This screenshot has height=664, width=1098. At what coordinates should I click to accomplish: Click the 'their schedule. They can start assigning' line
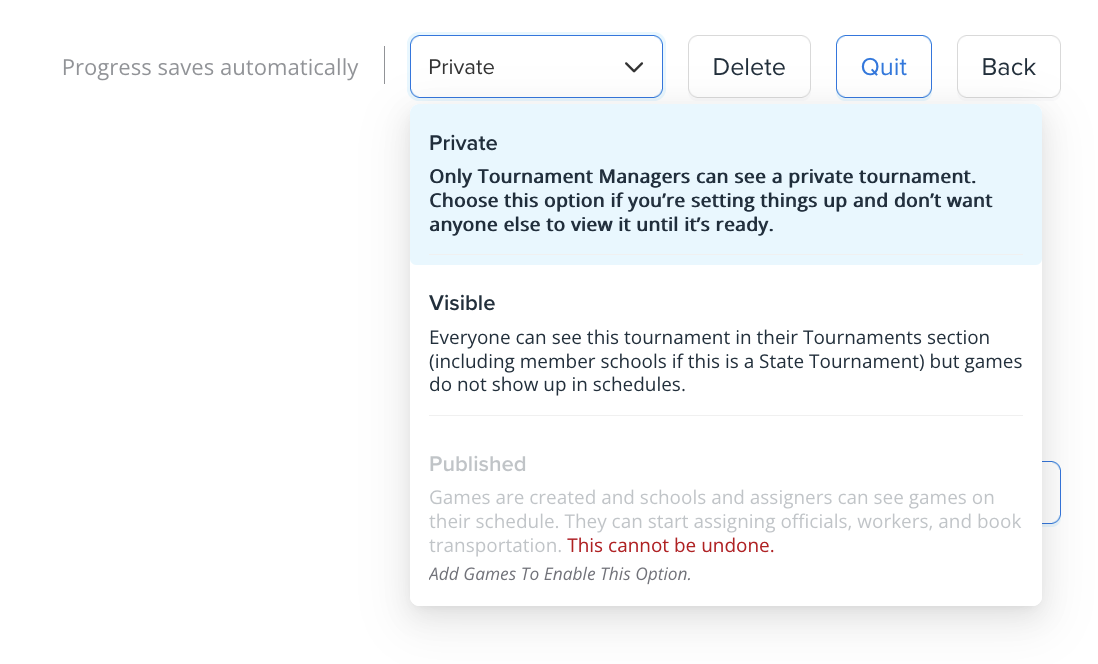click(x=725, y=521)
